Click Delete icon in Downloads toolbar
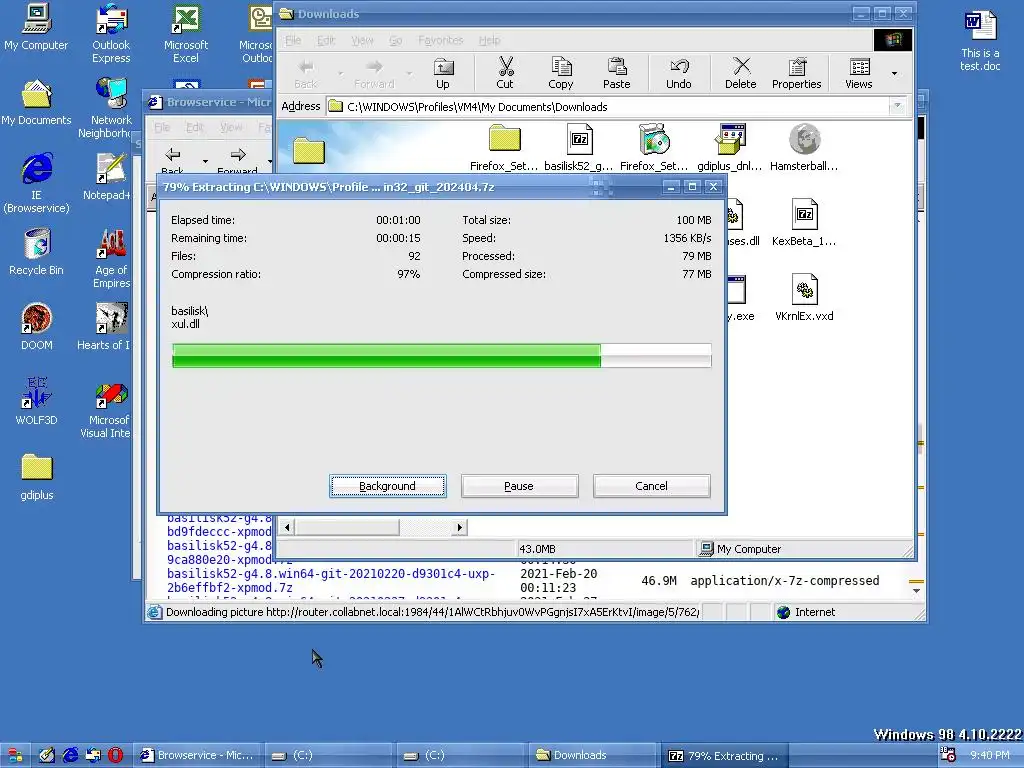1024x768 pixels. 741,73
